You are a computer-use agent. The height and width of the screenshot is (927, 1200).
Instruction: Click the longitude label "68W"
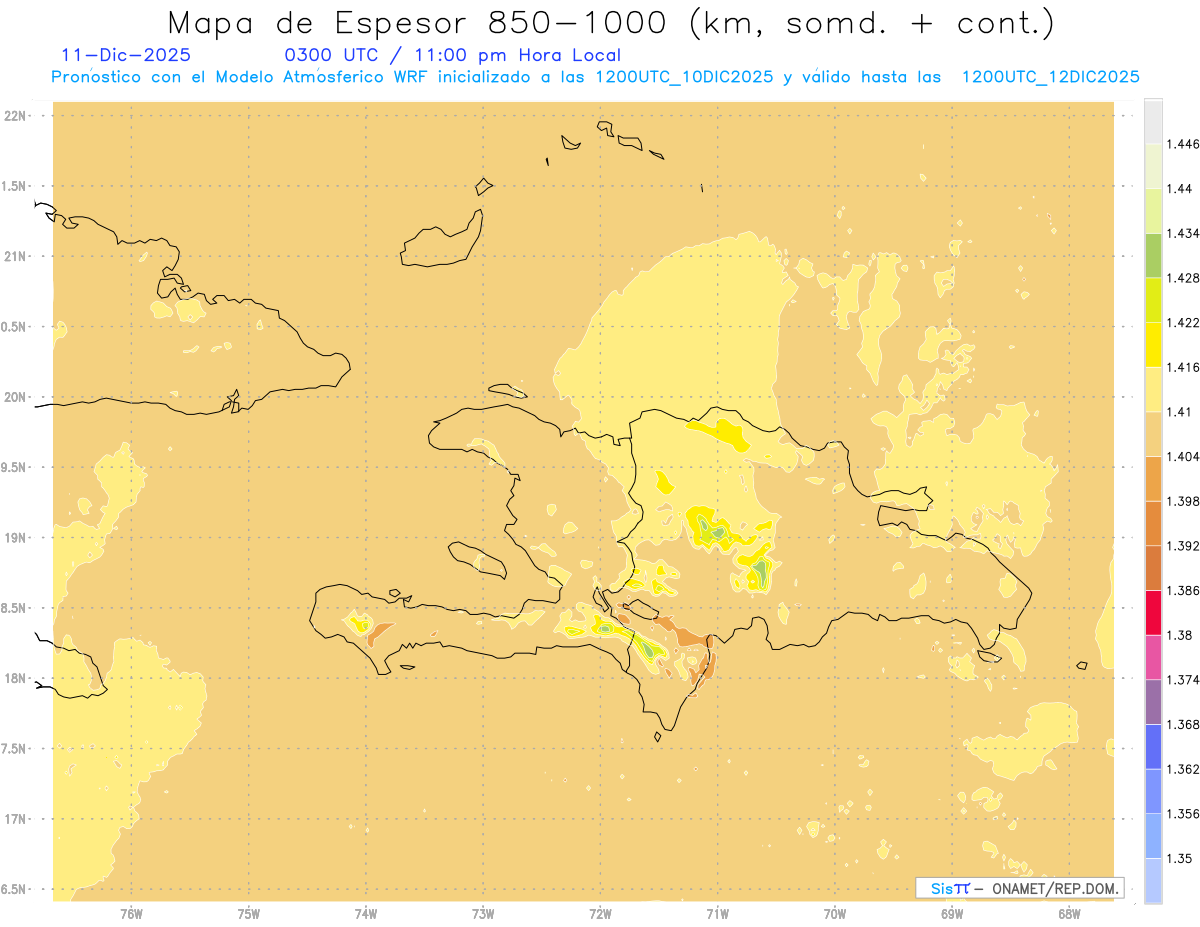(x=1069, y=913)
